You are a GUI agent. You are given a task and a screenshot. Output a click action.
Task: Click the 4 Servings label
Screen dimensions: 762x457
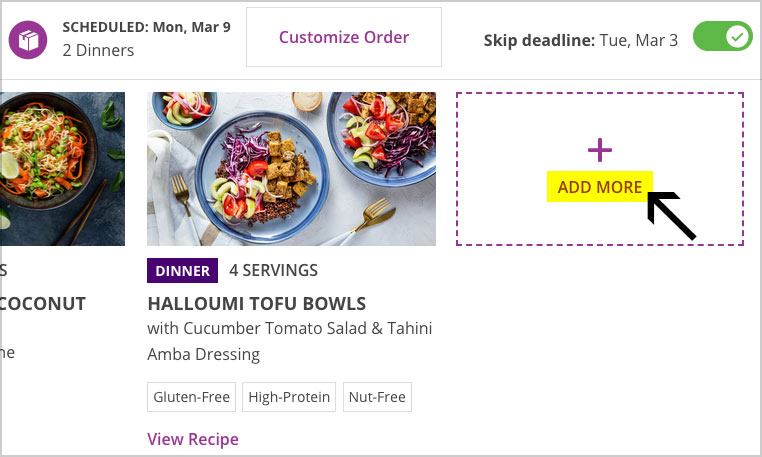pos(273,270)
